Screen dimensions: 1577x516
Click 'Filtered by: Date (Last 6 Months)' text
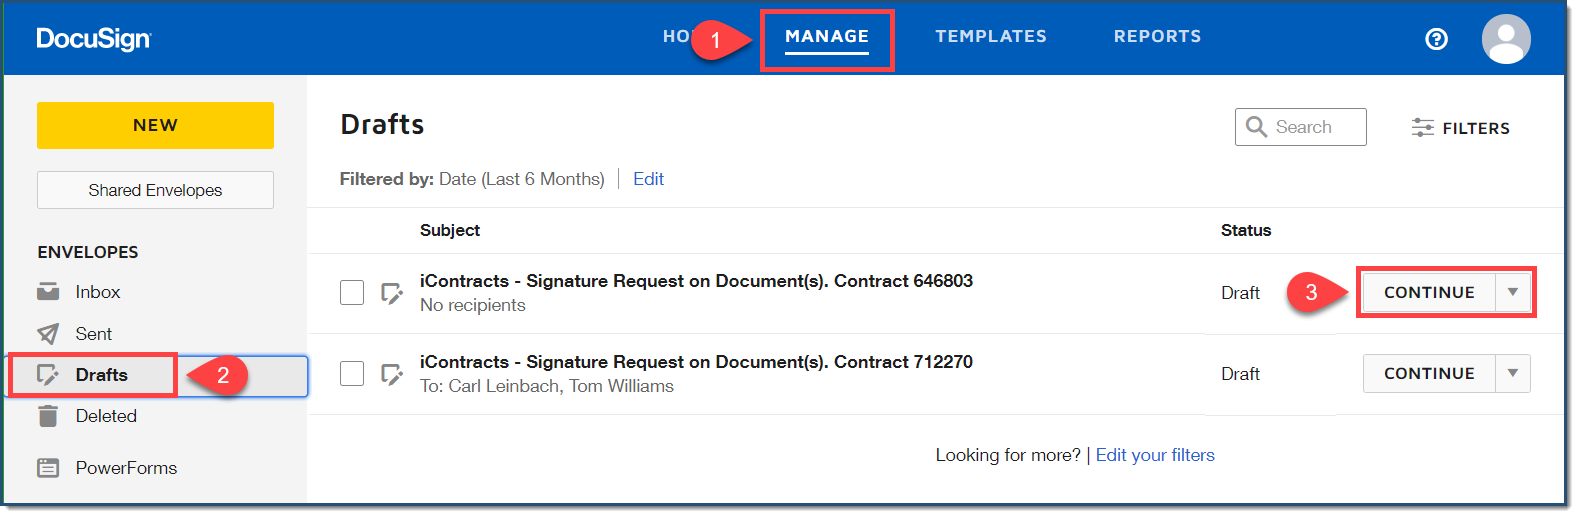coord(472,179)
